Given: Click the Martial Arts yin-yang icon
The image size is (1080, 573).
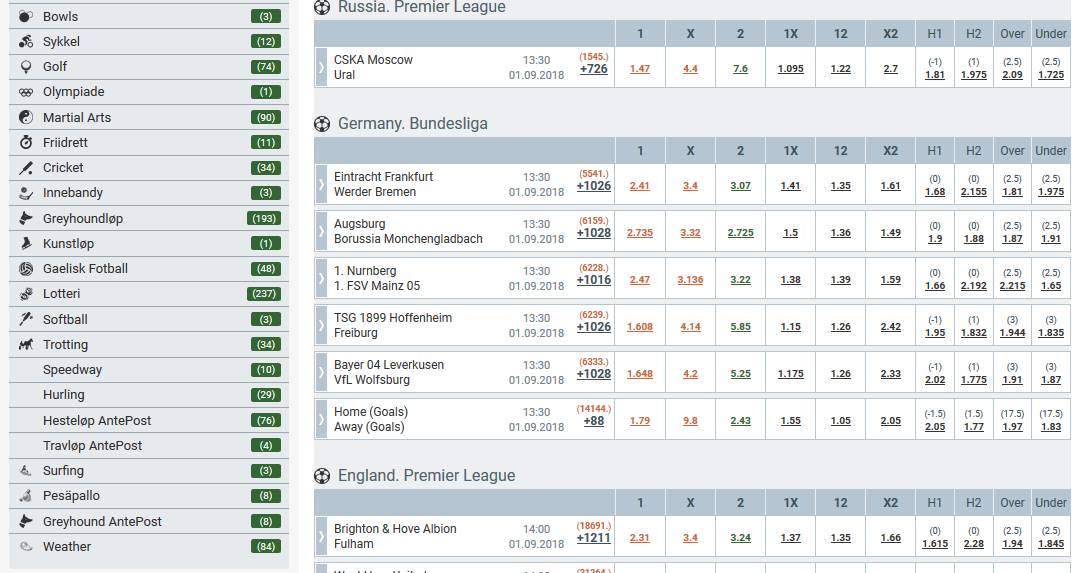Looking at the screenshot, I should point(26,117).
